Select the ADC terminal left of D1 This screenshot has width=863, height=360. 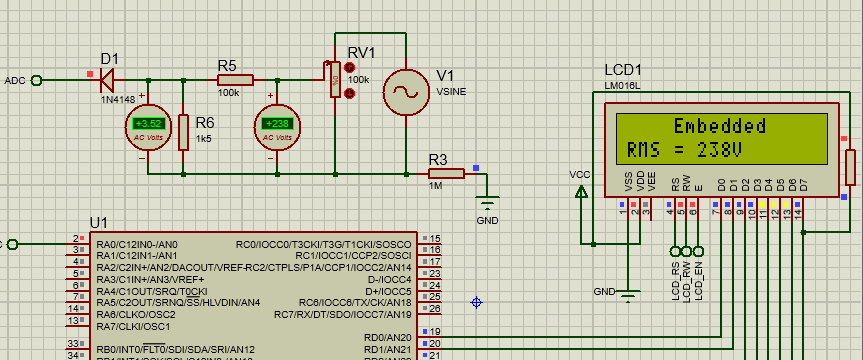tap(37, 80)
